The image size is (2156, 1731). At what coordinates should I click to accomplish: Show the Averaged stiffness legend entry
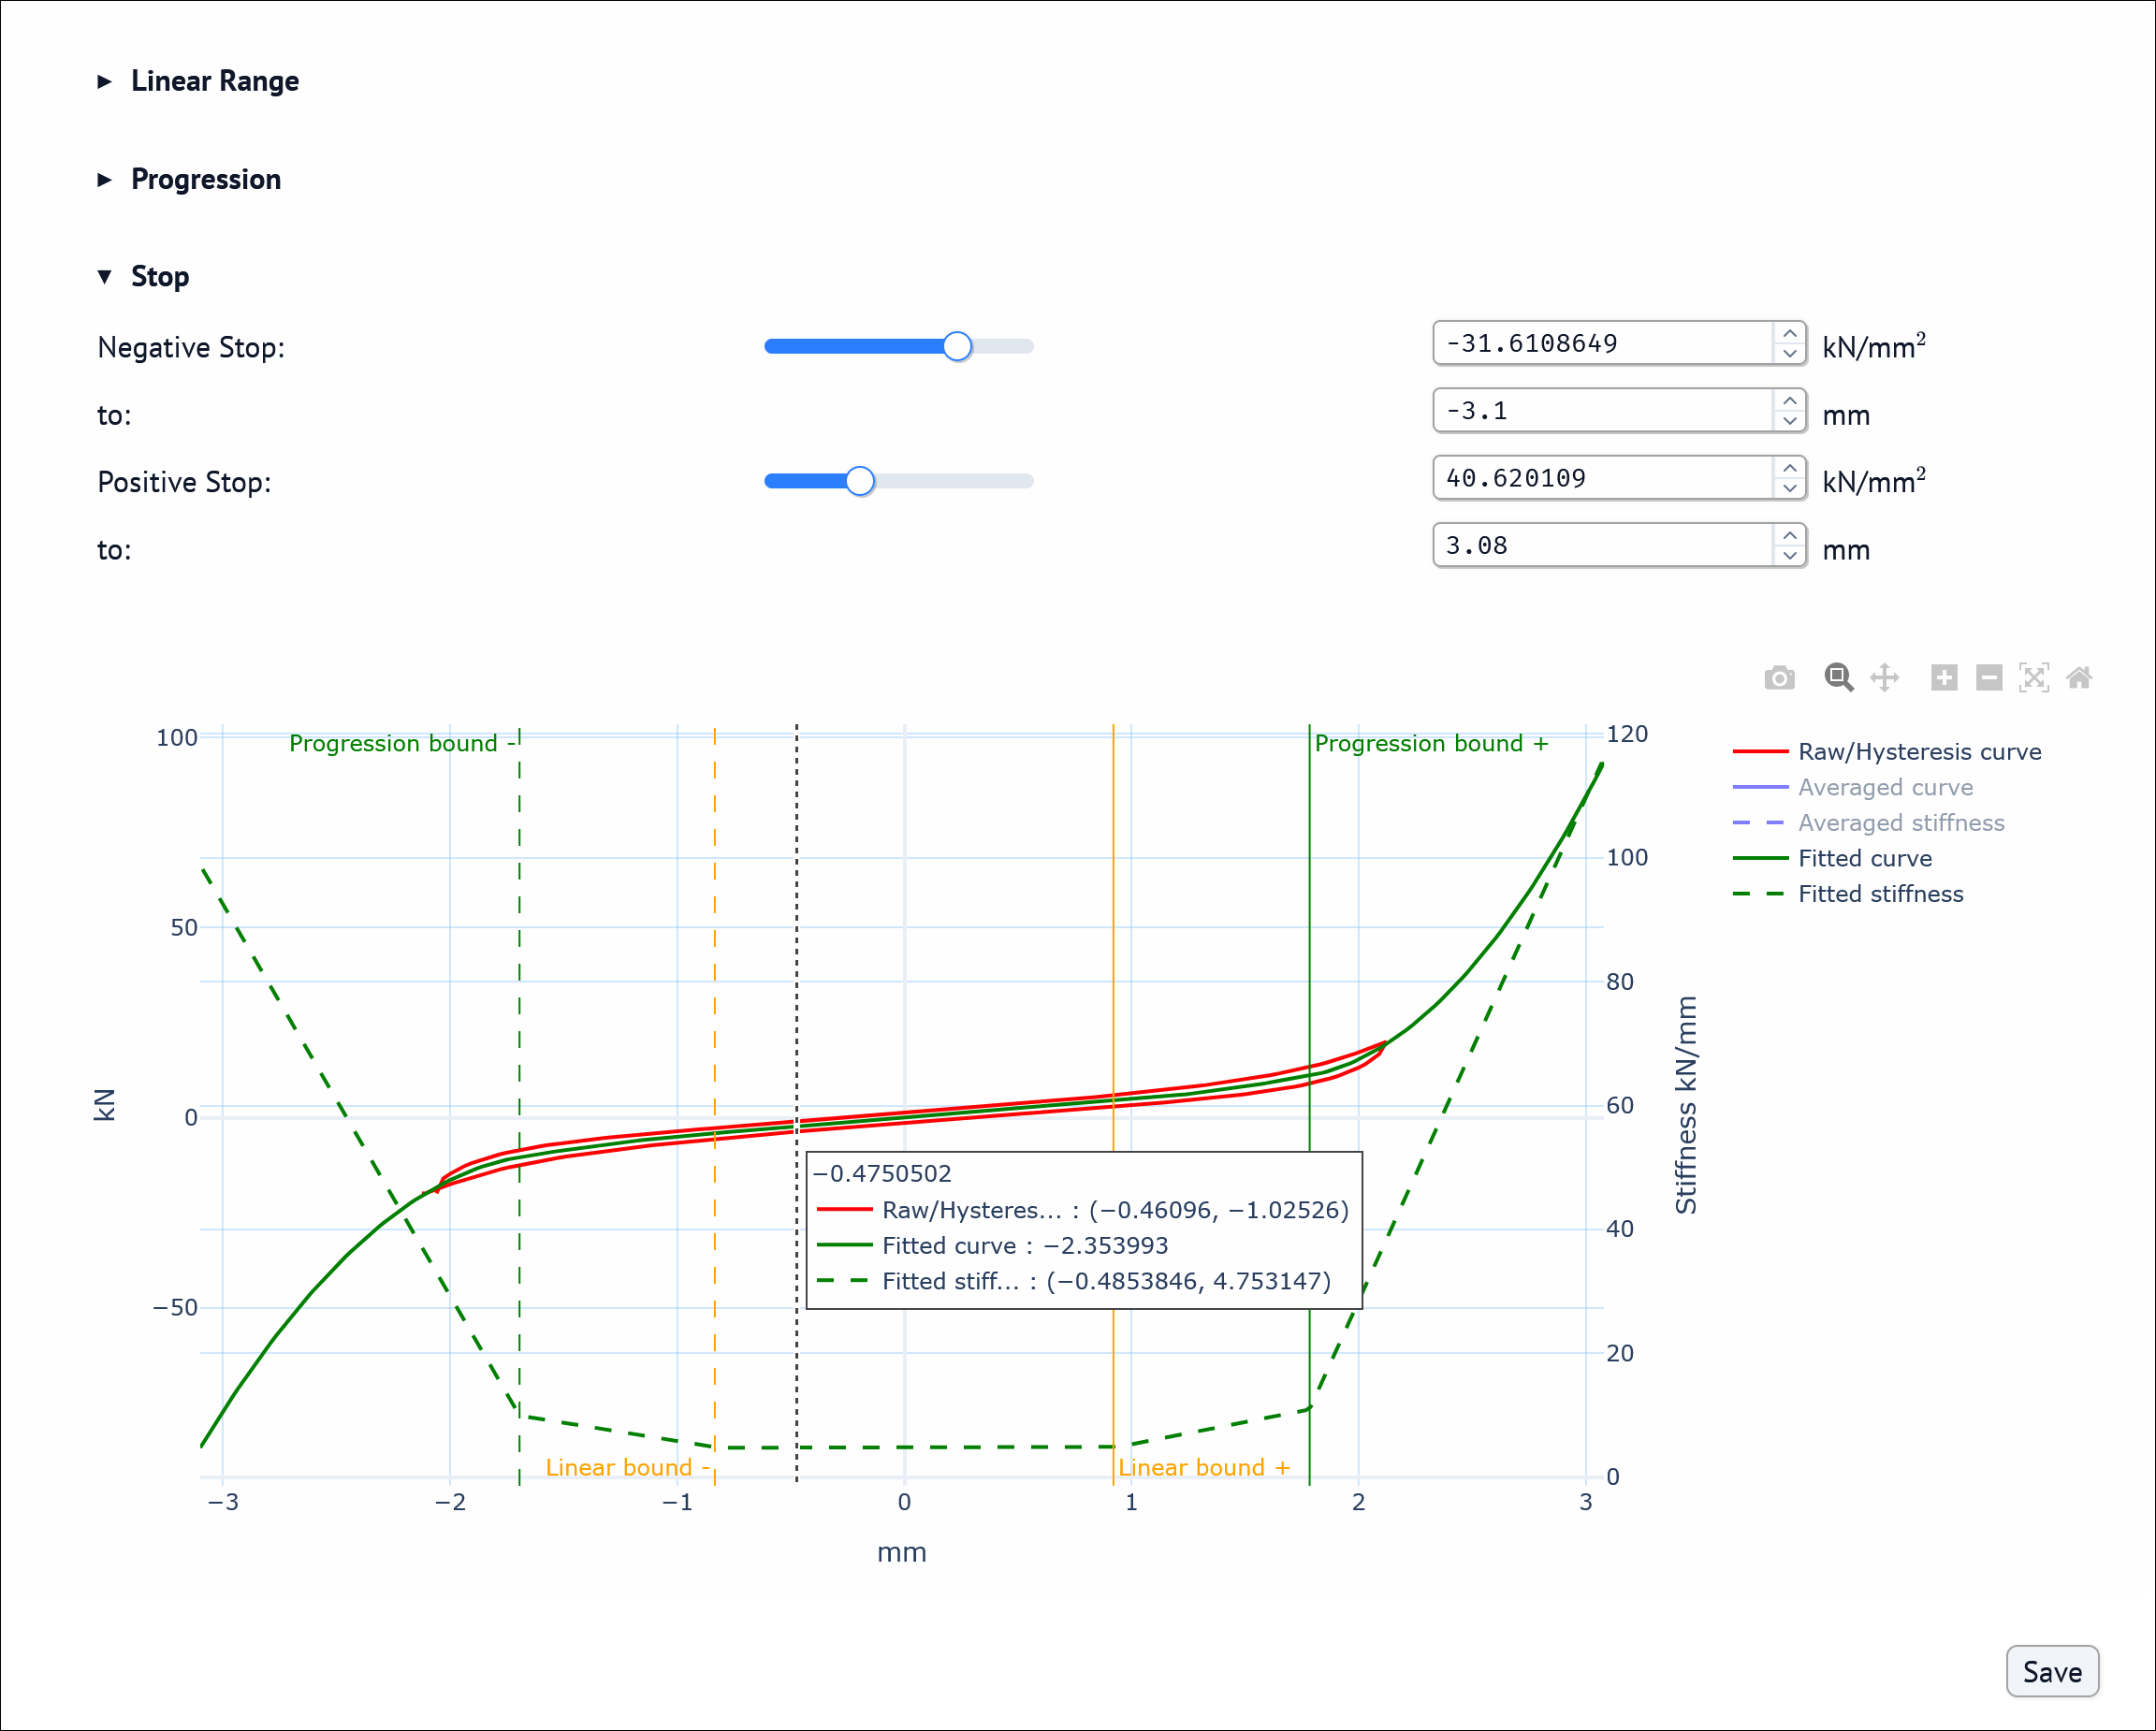pyautogui.click(x=1868, y=822)
